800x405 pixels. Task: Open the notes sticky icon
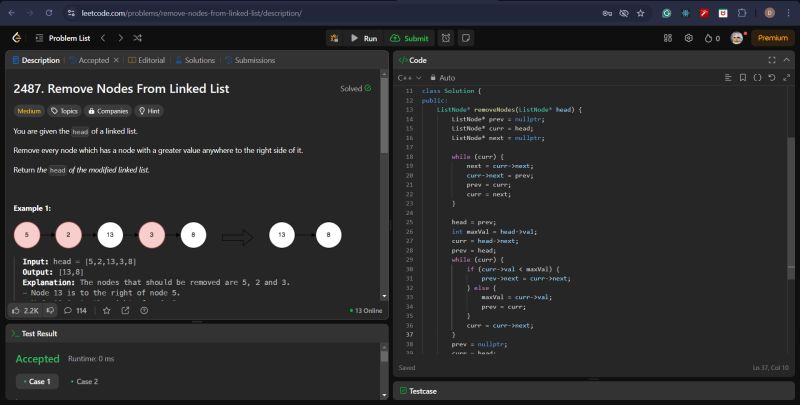(x=466, y=38)
